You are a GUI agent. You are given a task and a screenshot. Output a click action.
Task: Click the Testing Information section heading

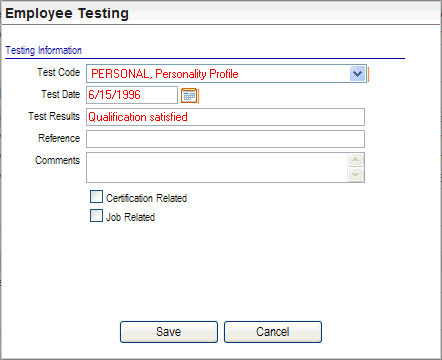[43, 50]
